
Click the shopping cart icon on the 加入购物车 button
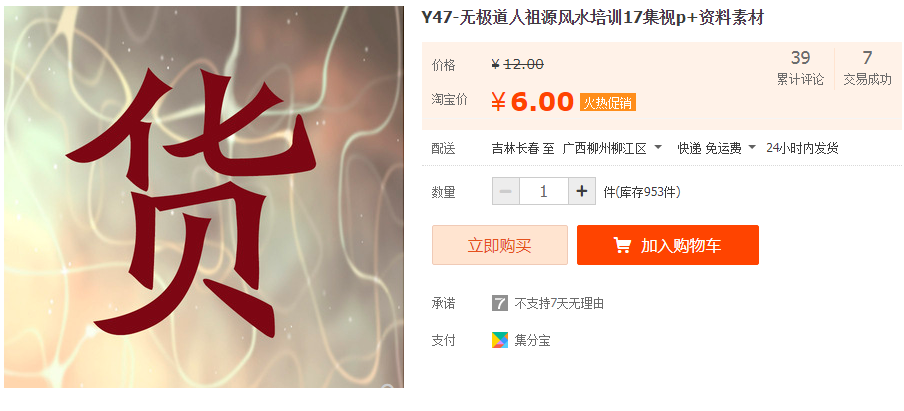point(622,245)
